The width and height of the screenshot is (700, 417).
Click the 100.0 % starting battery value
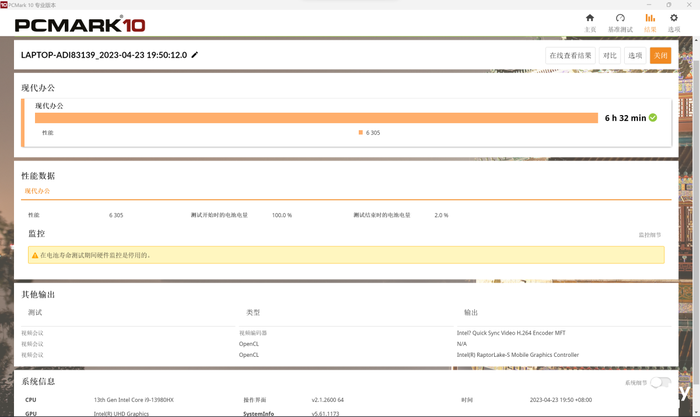[282, 215]
